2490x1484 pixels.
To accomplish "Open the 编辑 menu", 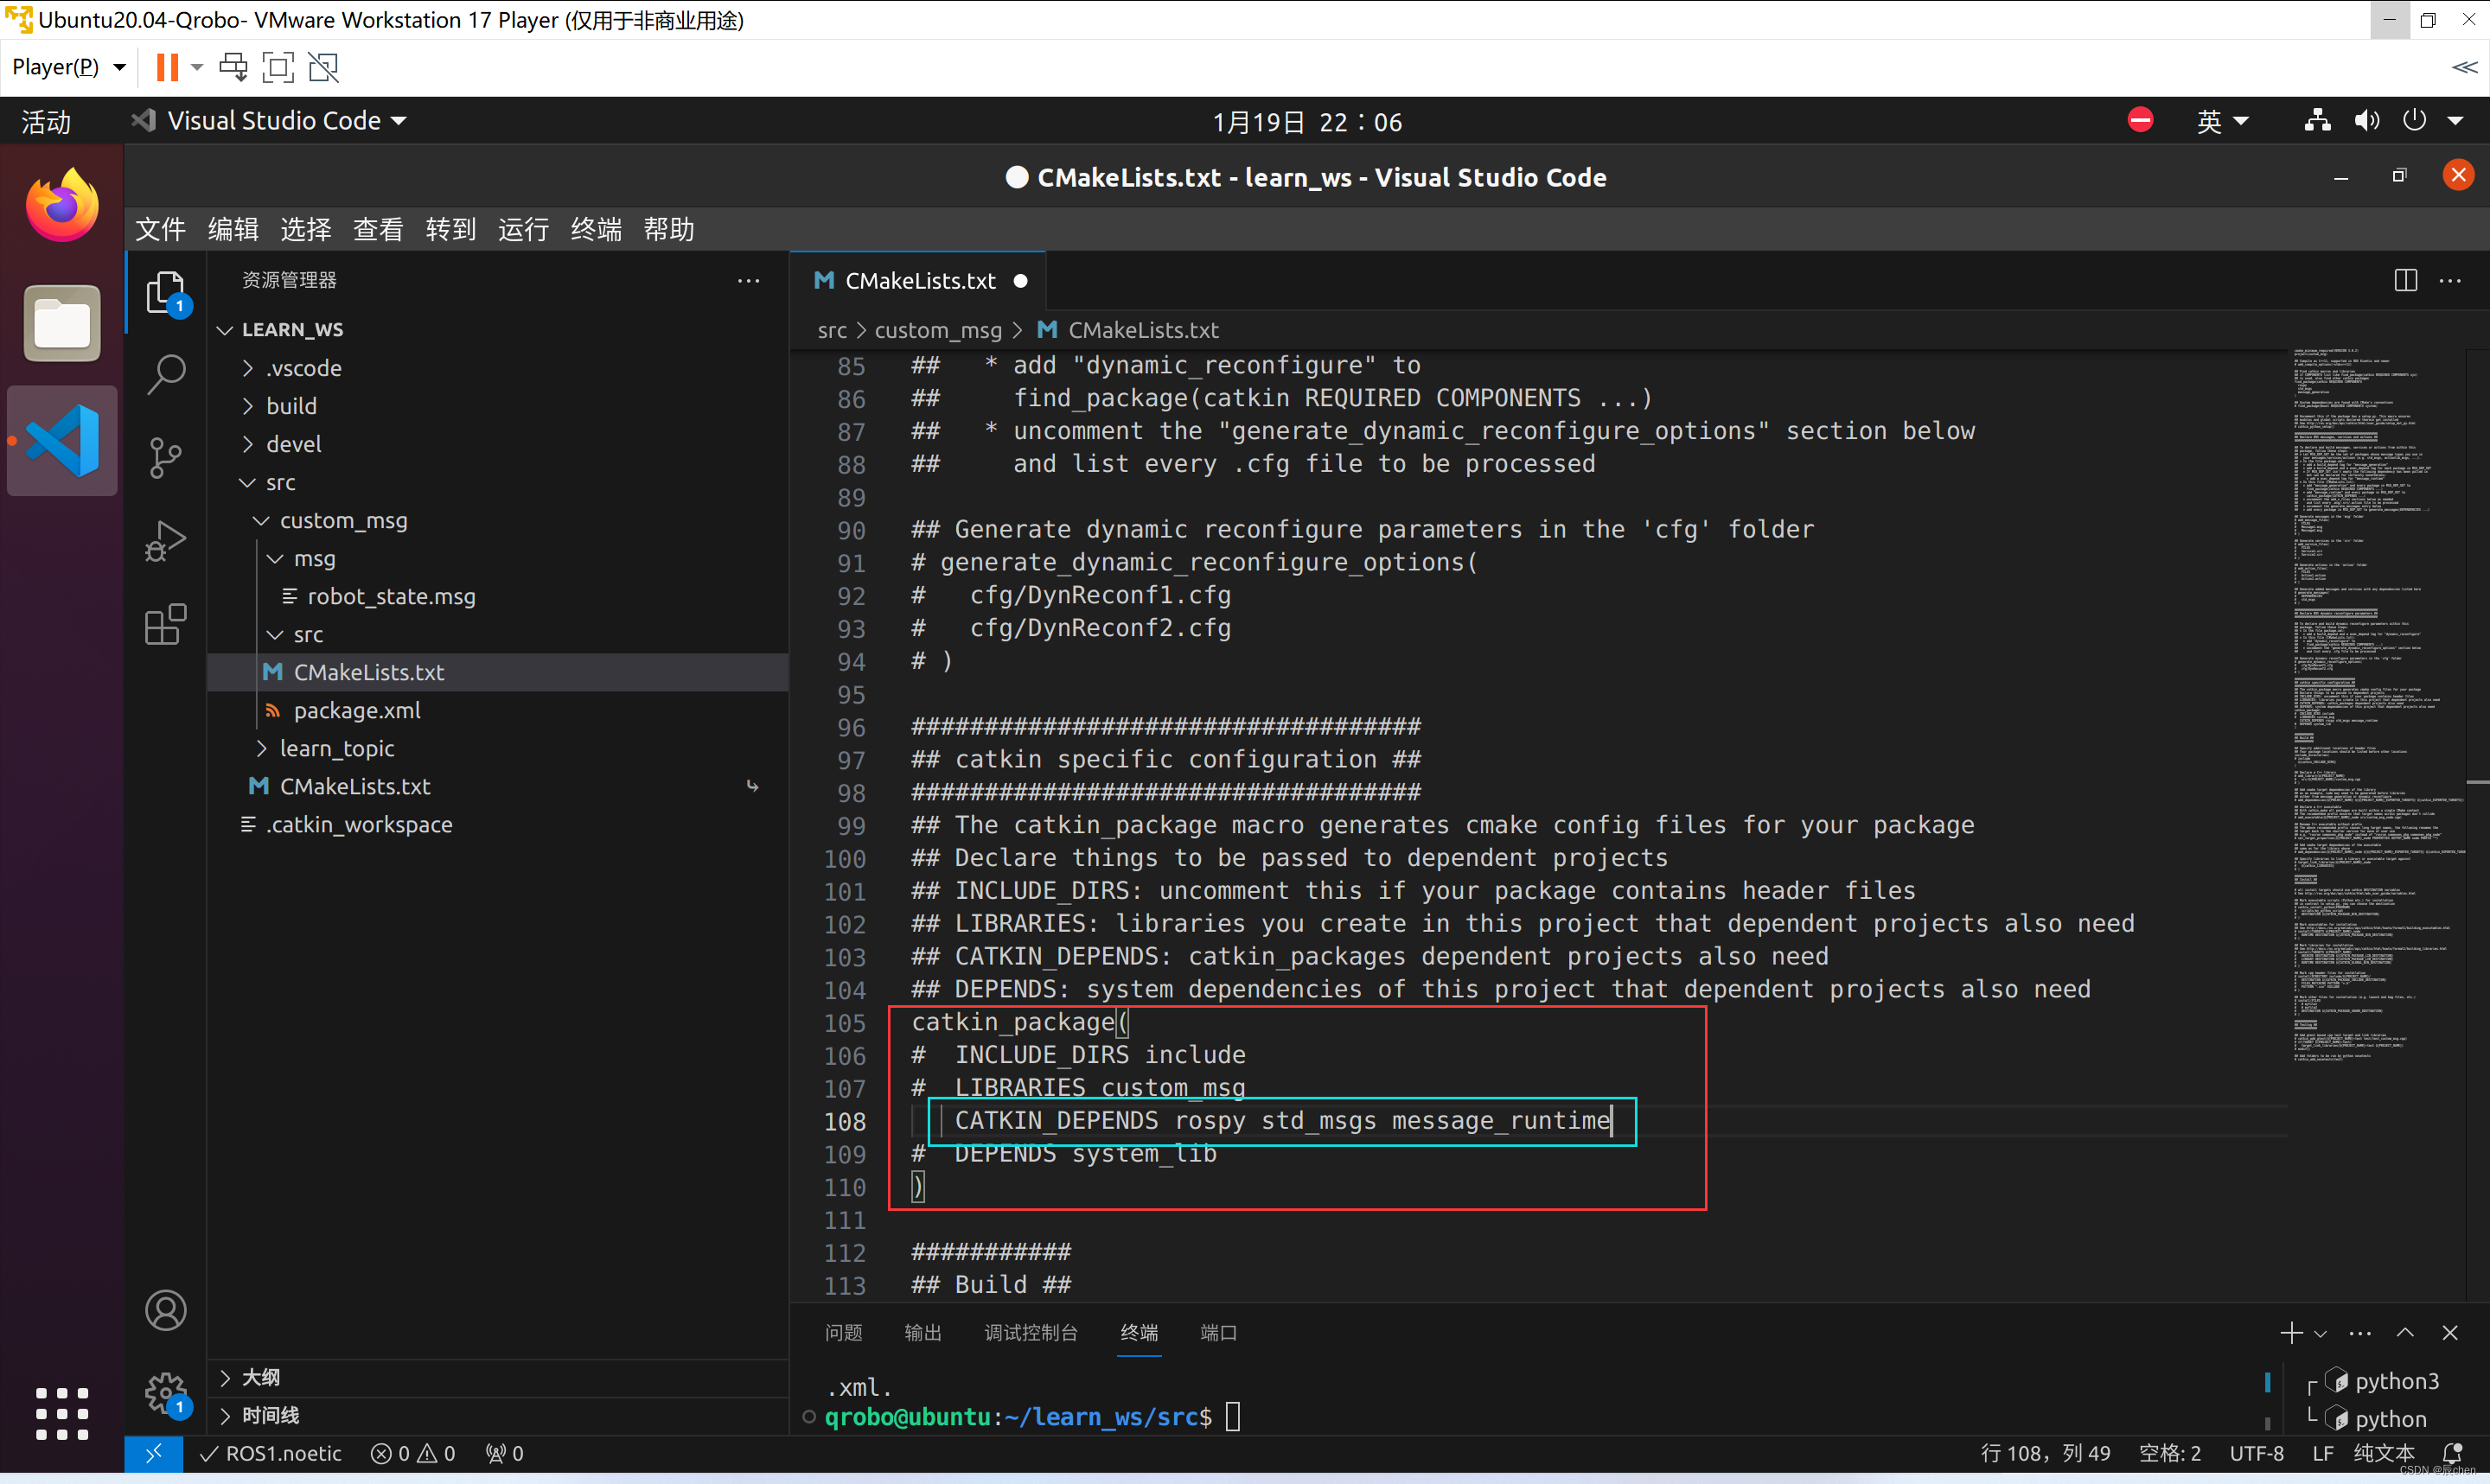I will 233,229.
